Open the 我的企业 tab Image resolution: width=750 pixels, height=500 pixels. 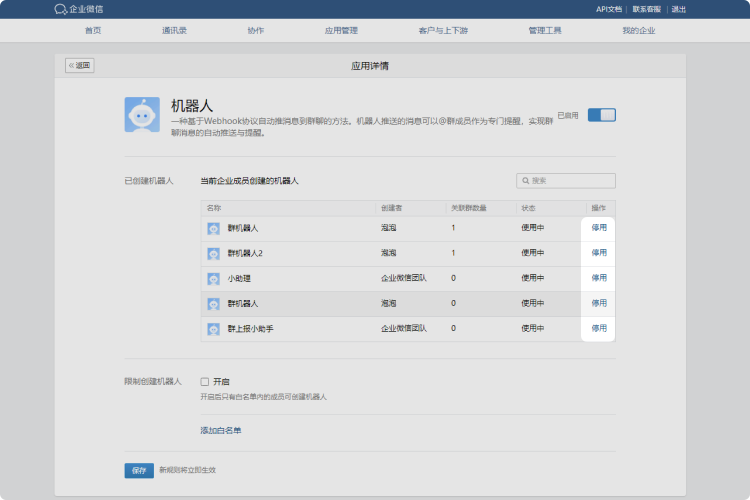(x=638, y=31)
